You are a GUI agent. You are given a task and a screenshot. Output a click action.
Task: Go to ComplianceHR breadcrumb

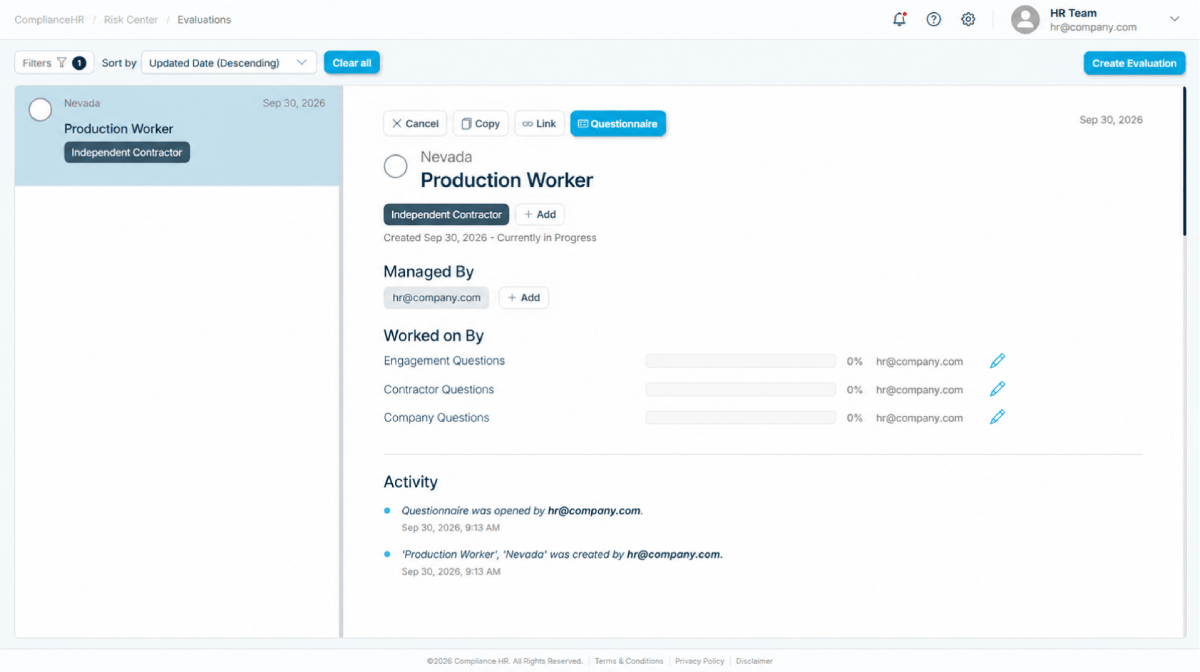[x=50, y=20]
